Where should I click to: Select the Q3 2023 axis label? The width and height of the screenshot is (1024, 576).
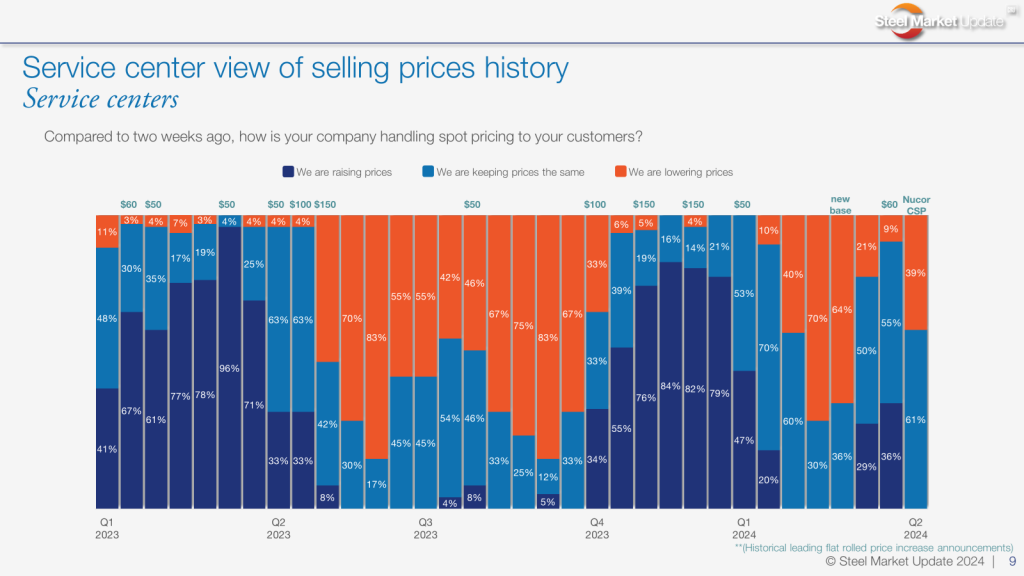pos(425,528)
